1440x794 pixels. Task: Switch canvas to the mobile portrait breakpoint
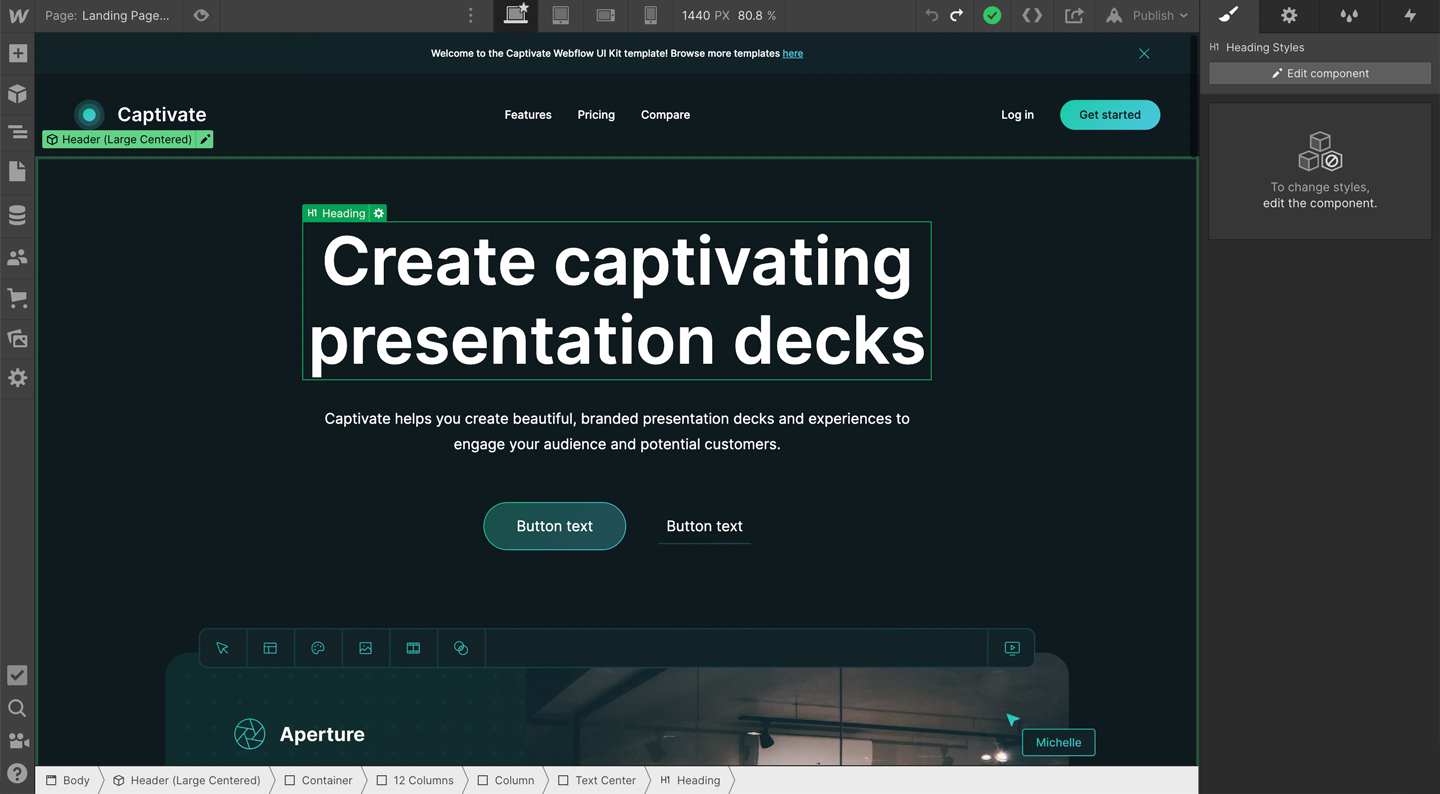tap(651, 16)
